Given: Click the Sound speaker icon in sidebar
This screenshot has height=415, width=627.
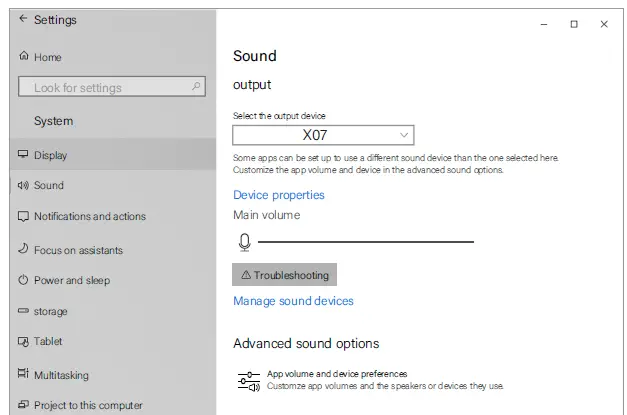Looking at the screenshot, I should pyautogui.click(x=23, y=185).
